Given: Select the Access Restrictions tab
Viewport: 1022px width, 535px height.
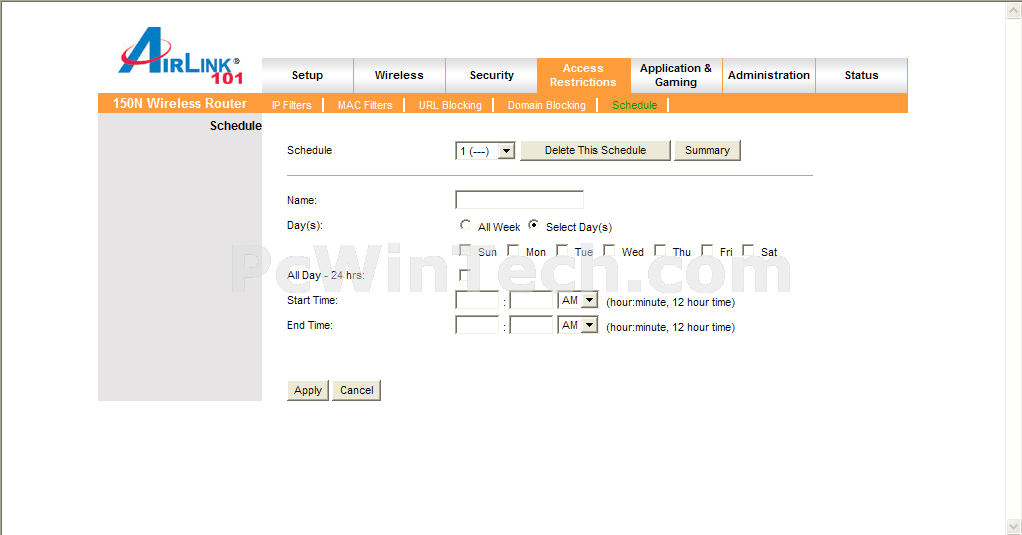Looking at the screenshot, I should (583, 76).
